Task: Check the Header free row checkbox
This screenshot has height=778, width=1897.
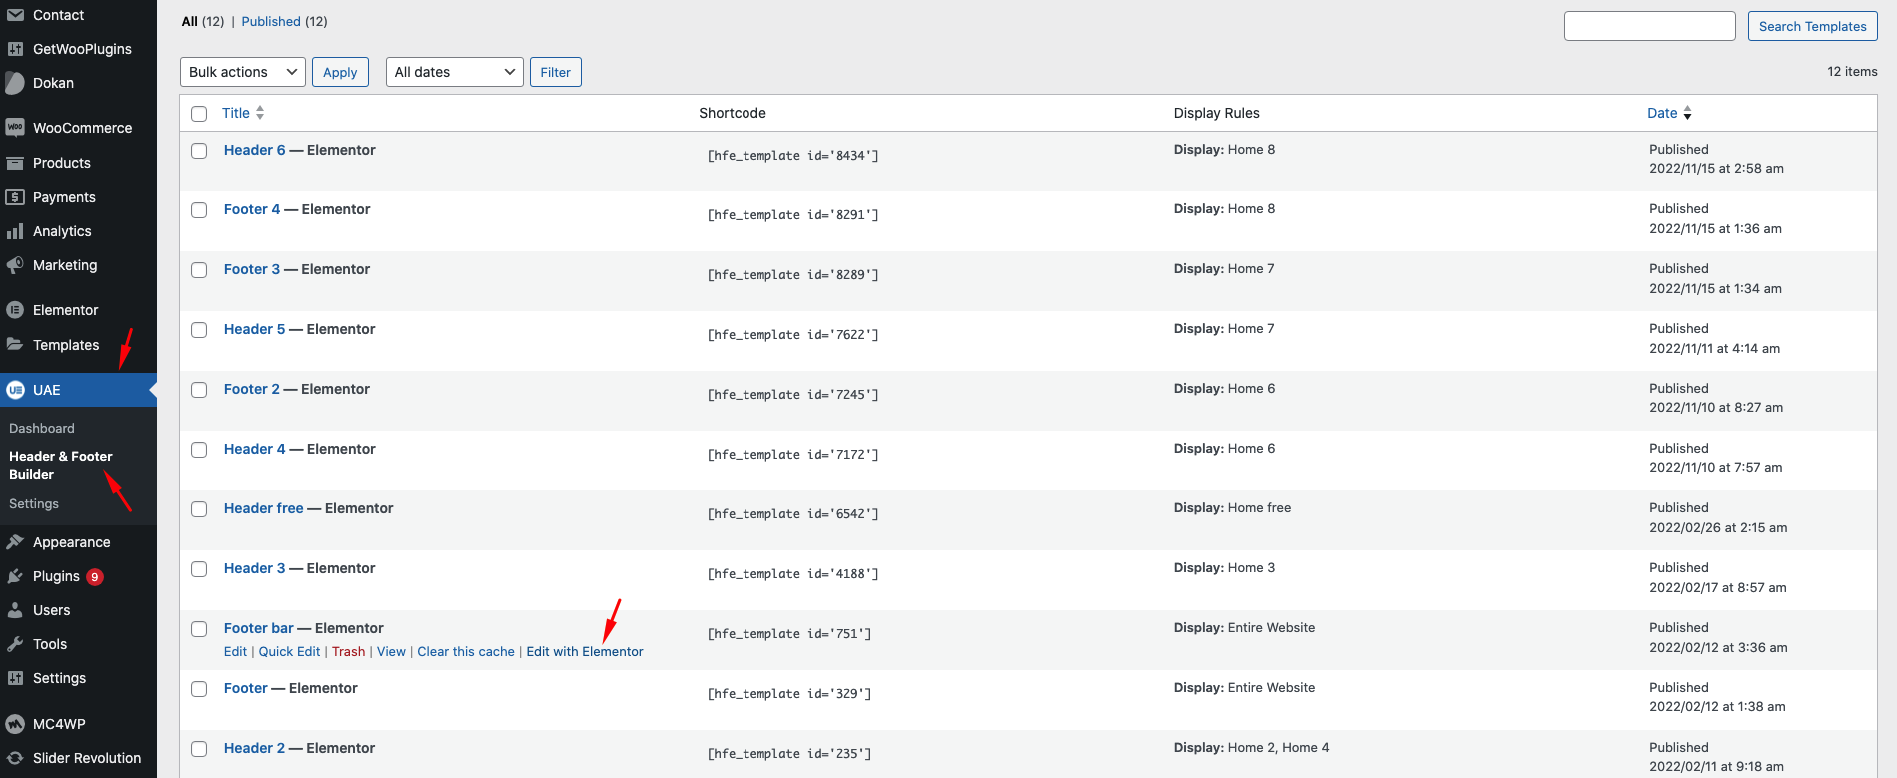Action: (x=199, y=509)
